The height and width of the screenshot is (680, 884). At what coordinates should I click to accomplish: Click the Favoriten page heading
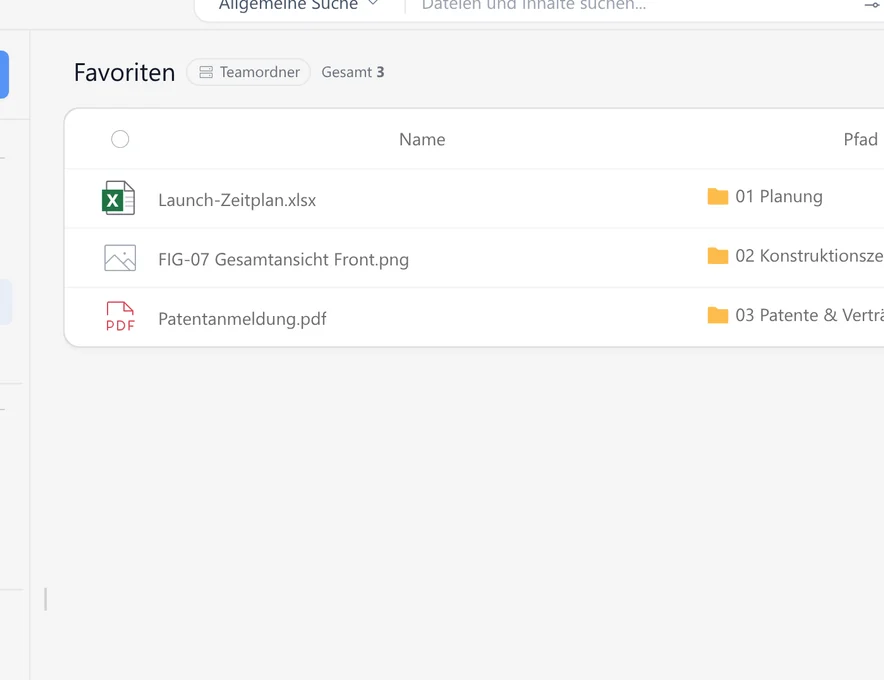(x=125, y=73)
